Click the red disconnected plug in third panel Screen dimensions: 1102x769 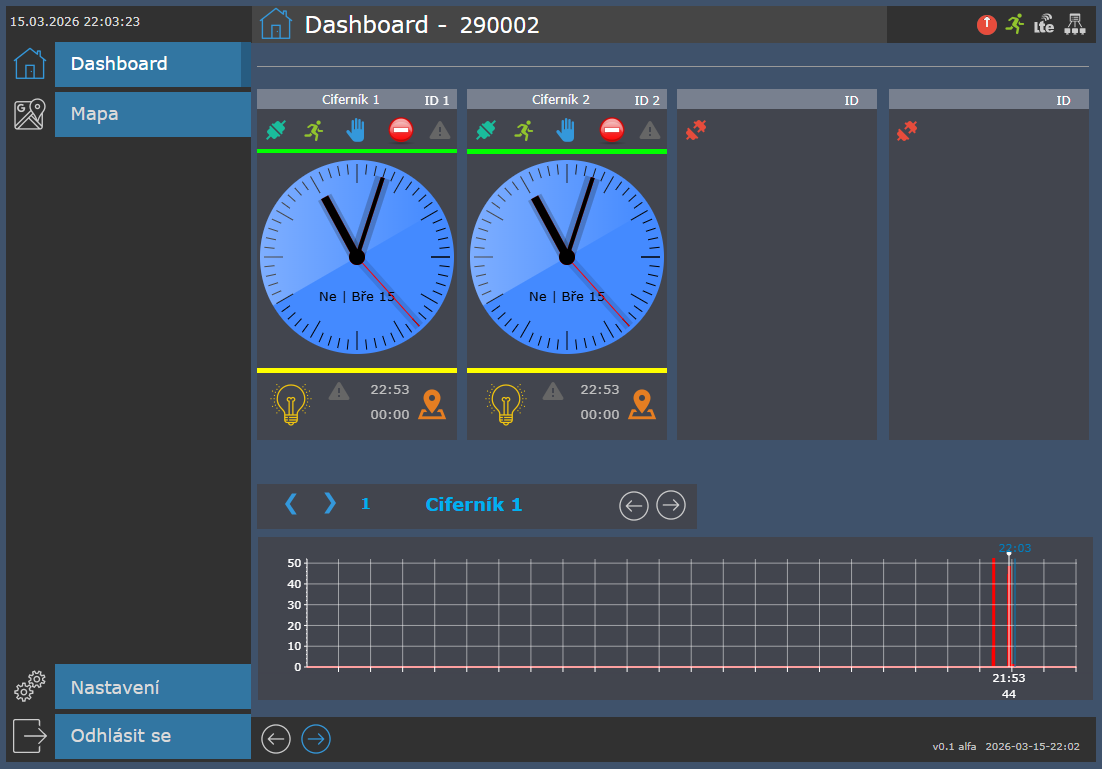click(x=696, y=130)
